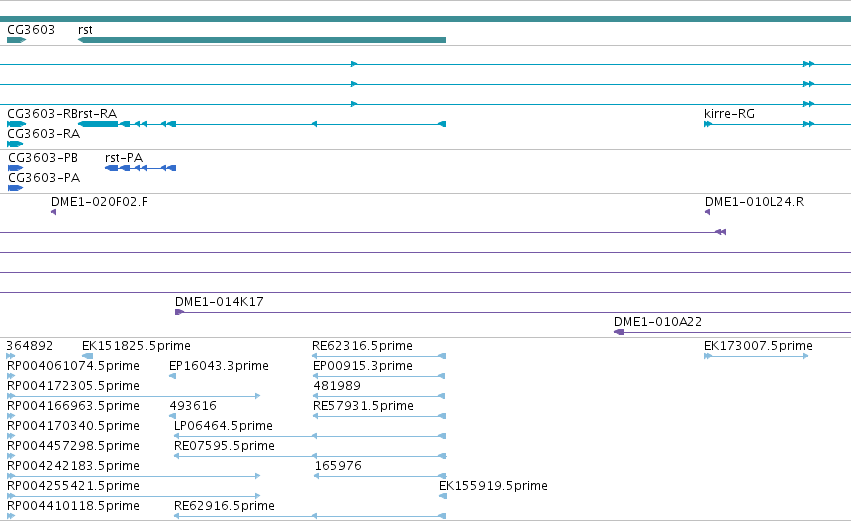Select the EP00915.3prime EST label
851x521 pixels.
tap(363, 366)
